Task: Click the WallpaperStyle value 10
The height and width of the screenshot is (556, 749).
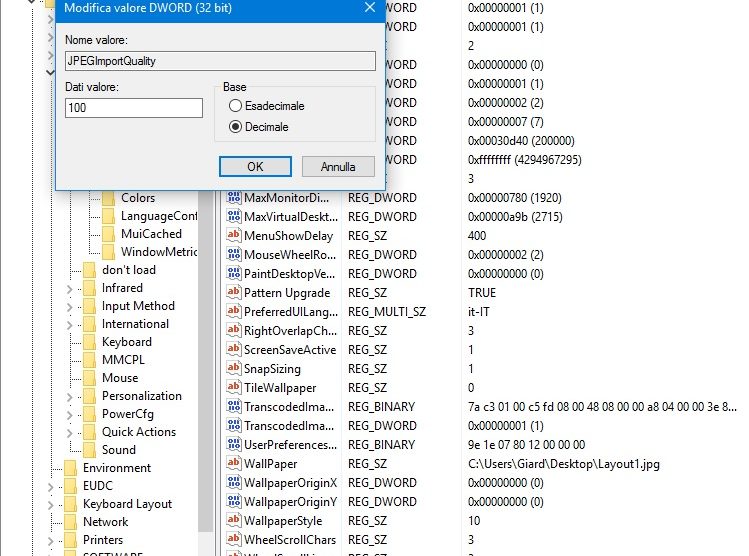Action: point(474,521)
